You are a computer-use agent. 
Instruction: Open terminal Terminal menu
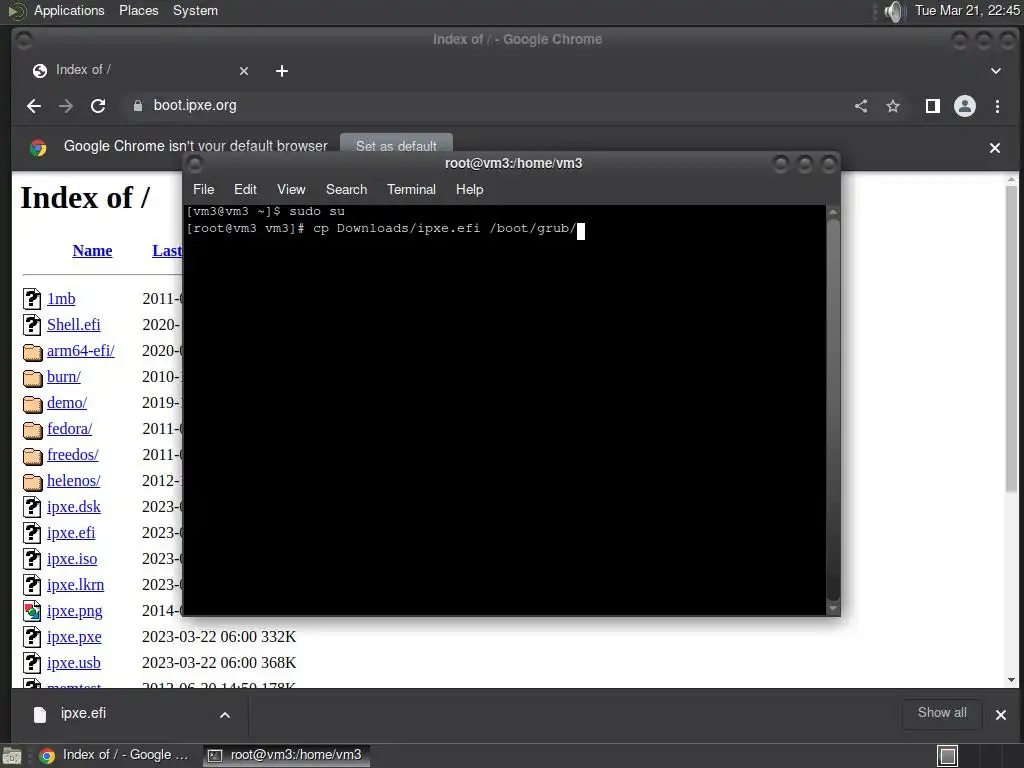[411, 189]
